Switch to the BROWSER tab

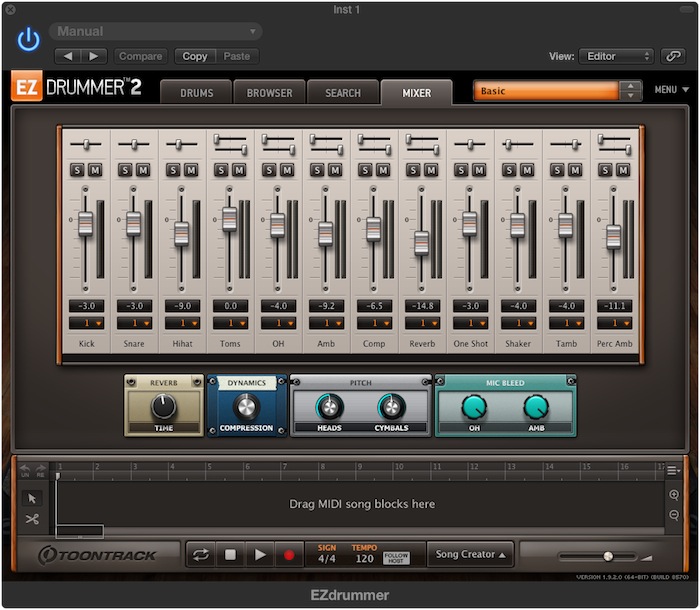pos(270,93)
